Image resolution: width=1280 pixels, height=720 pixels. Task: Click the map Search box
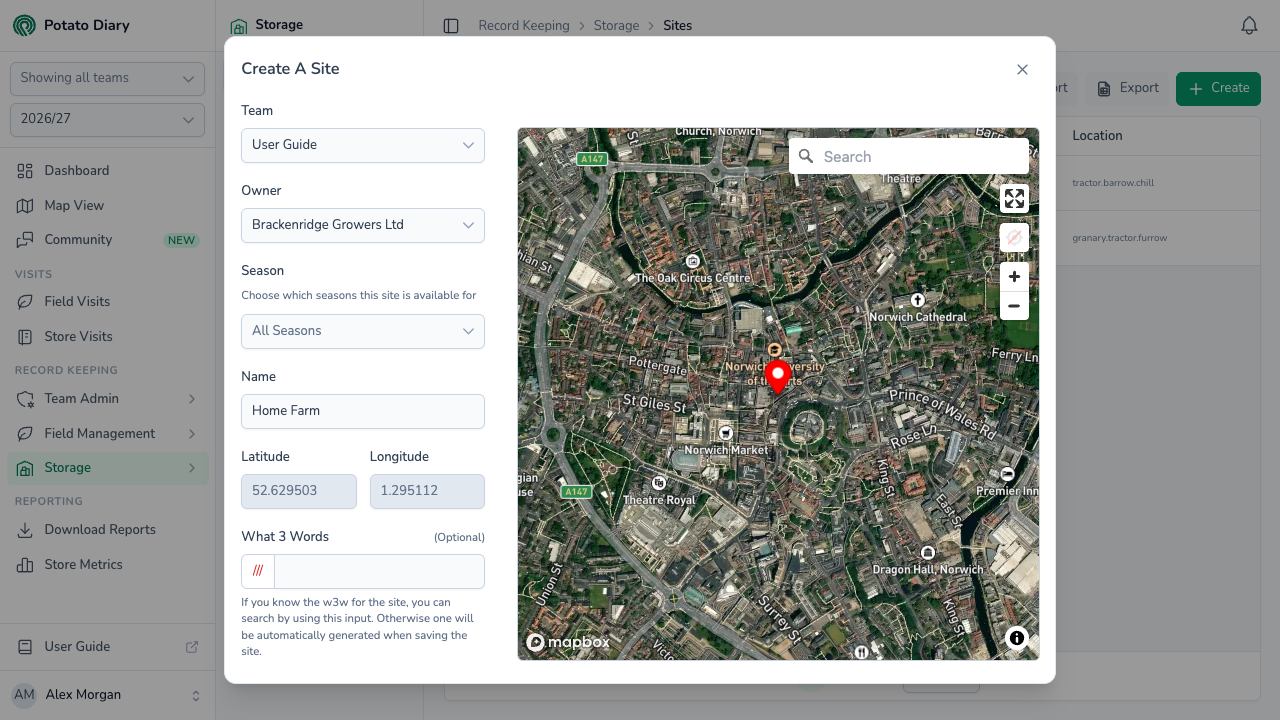[909, 156]
